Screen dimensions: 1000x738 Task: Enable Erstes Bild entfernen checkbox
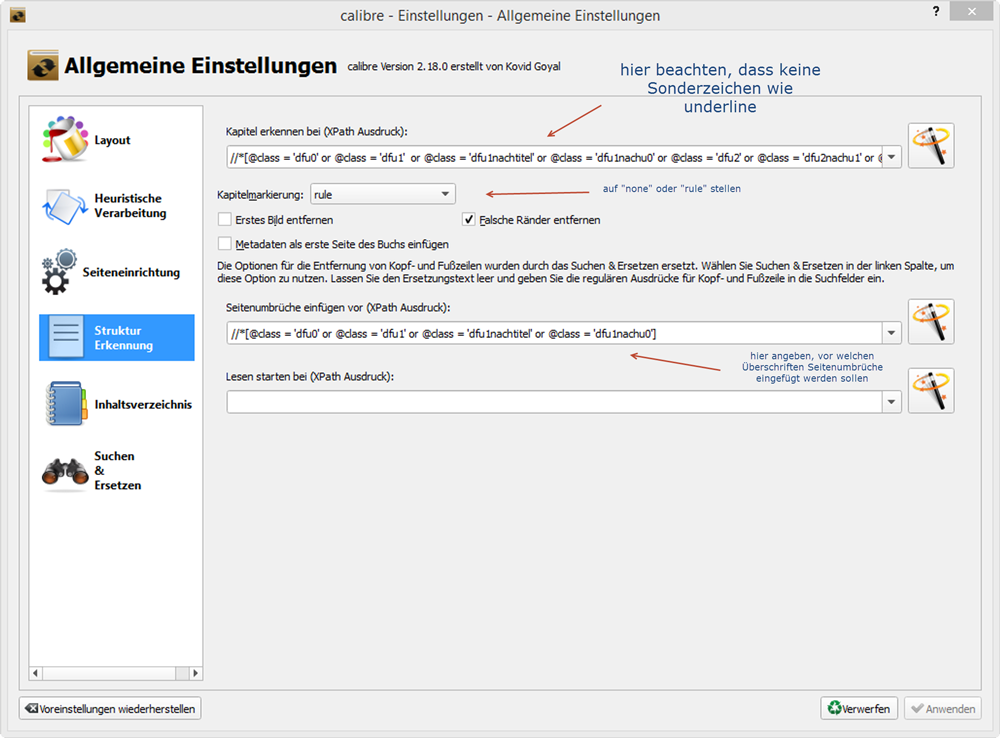(x=225, y=220)
